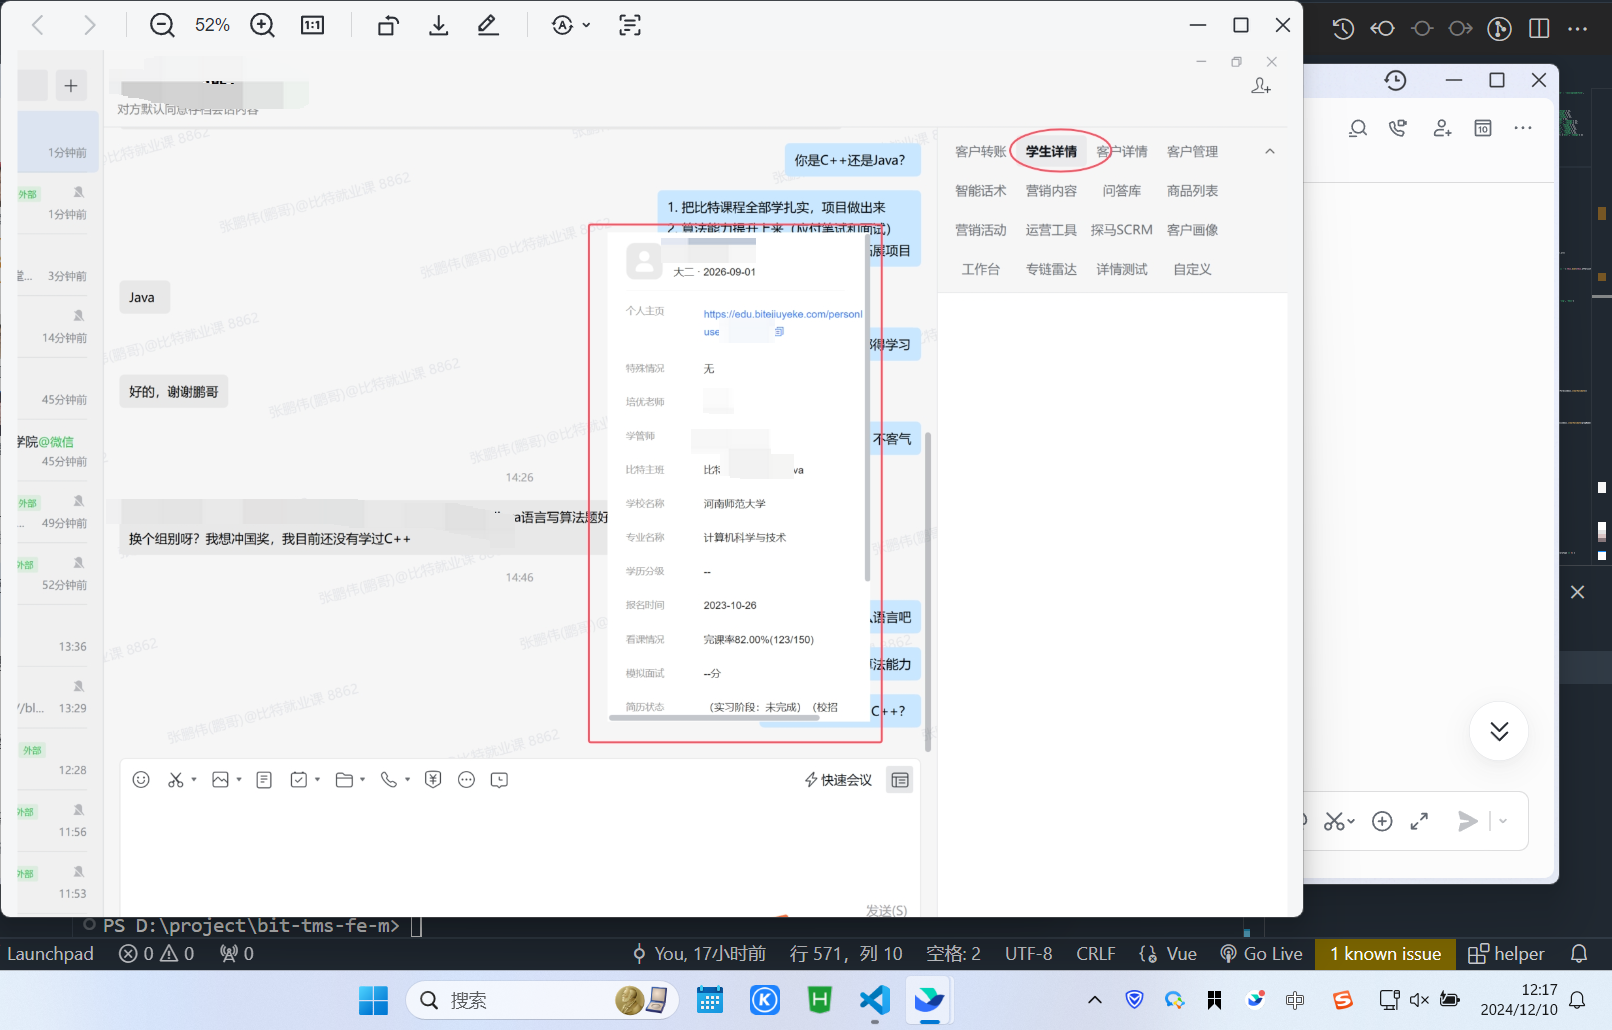Viewport: 1612px width, 1030px height.
Task: Click the plus circle in chat input bar
Action: coord(1382,821)
